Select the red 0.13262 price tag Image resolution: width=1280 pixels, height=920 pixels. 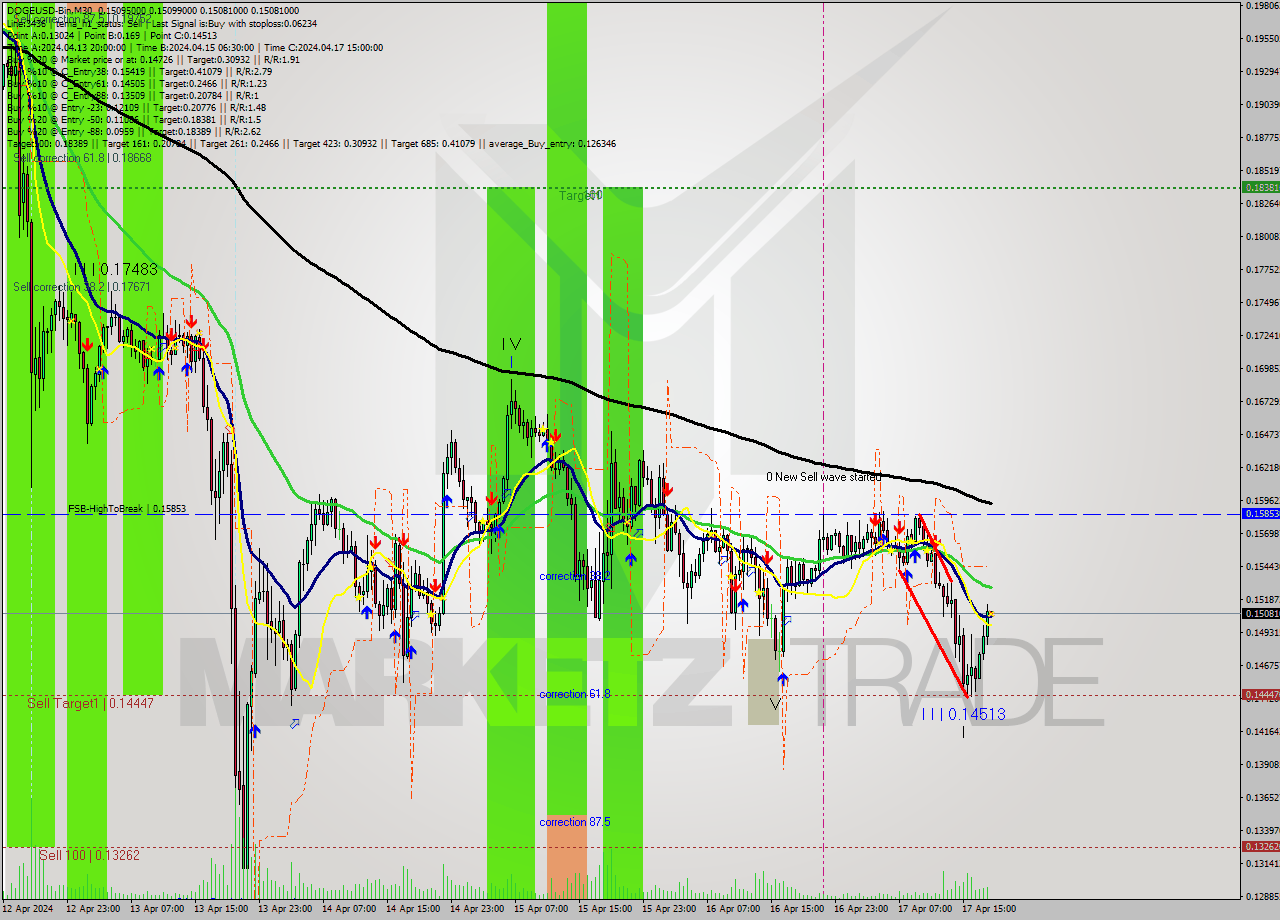[x=1260, y=846]
